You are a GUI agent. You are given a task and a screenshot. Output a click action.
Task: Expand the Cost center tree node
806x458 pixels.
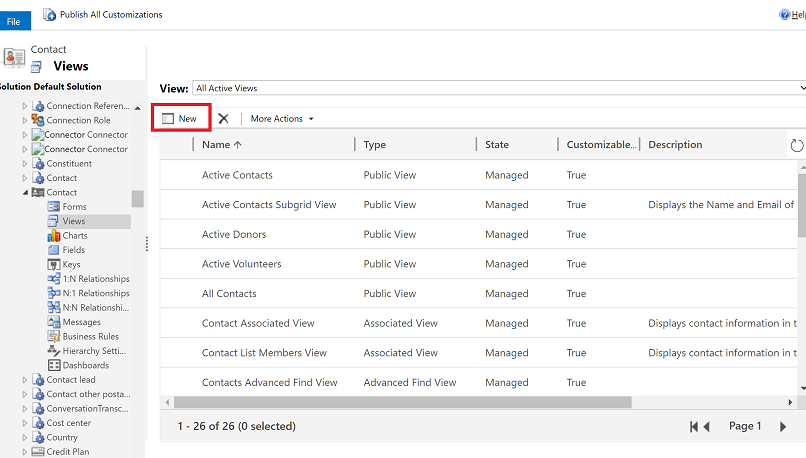point(24,423)
